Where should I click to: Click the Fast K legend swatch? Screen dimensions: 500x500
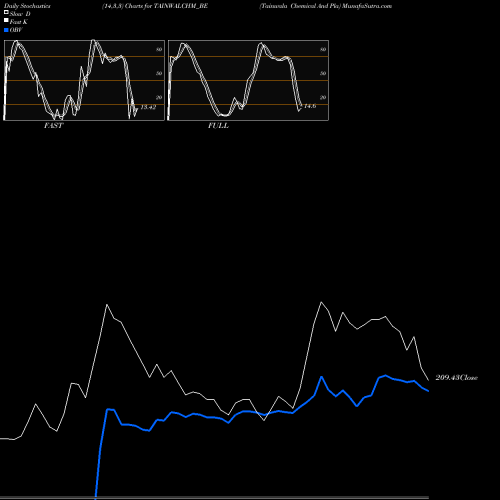coord(6,20)
